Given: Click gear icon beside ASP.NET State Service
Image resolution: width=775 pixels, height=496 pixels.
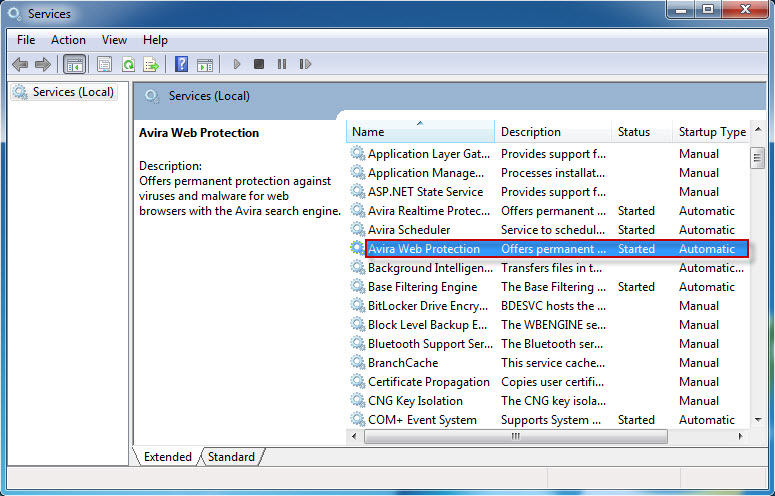Looking at the screenshot, I should 357,191.
